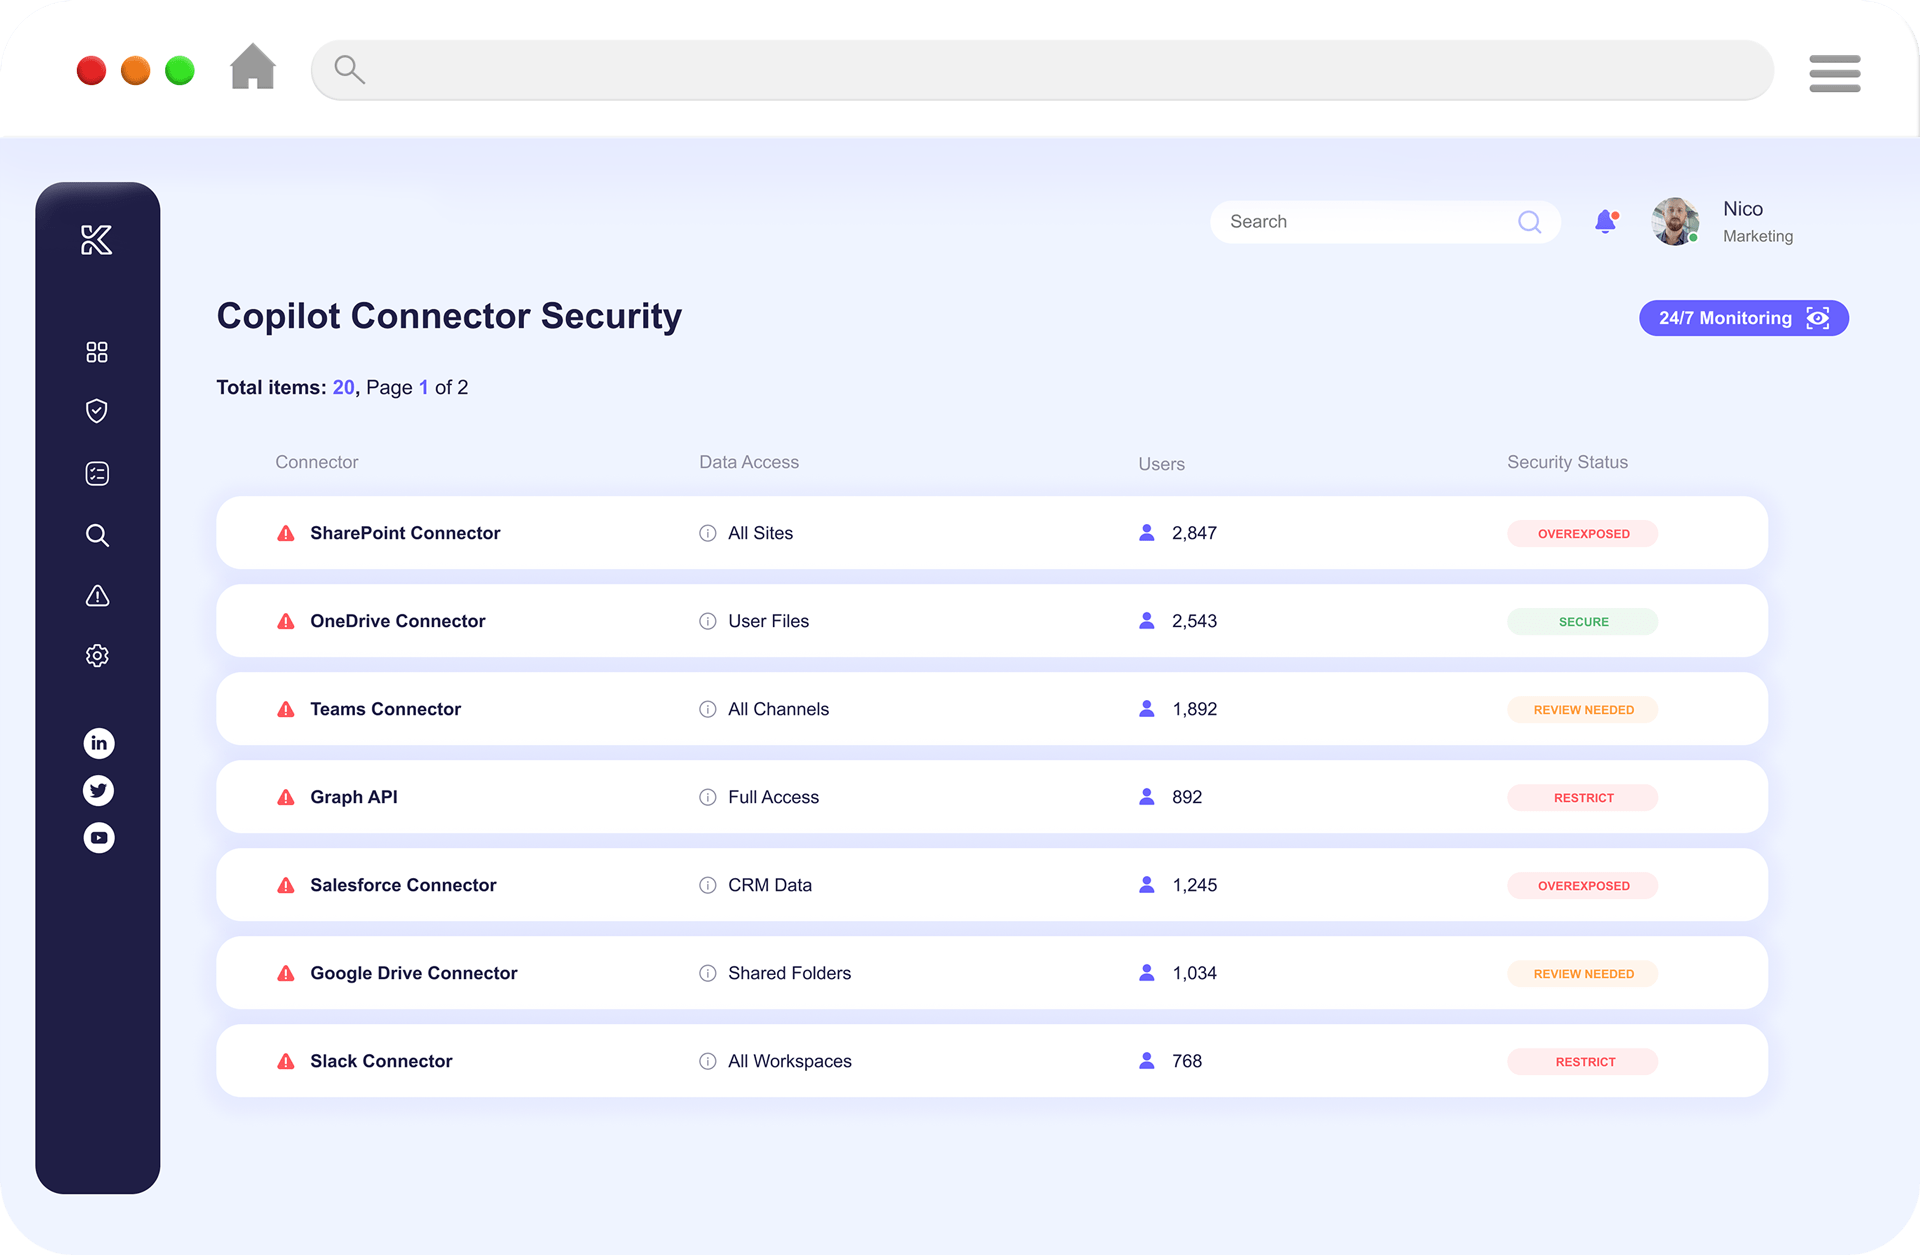
Task: Click the dashboard Search field
Action: [1385, 222]
